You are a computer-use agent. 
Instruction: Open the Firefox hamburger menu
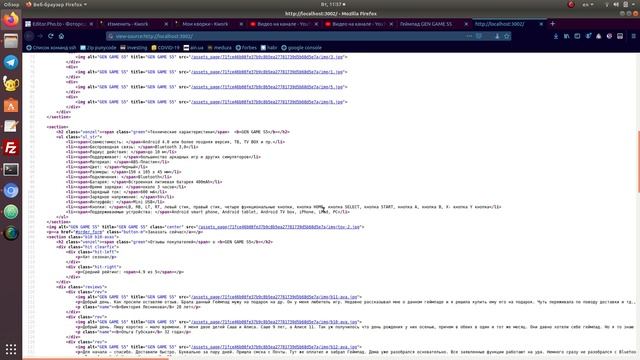click(x=633, y=36)
